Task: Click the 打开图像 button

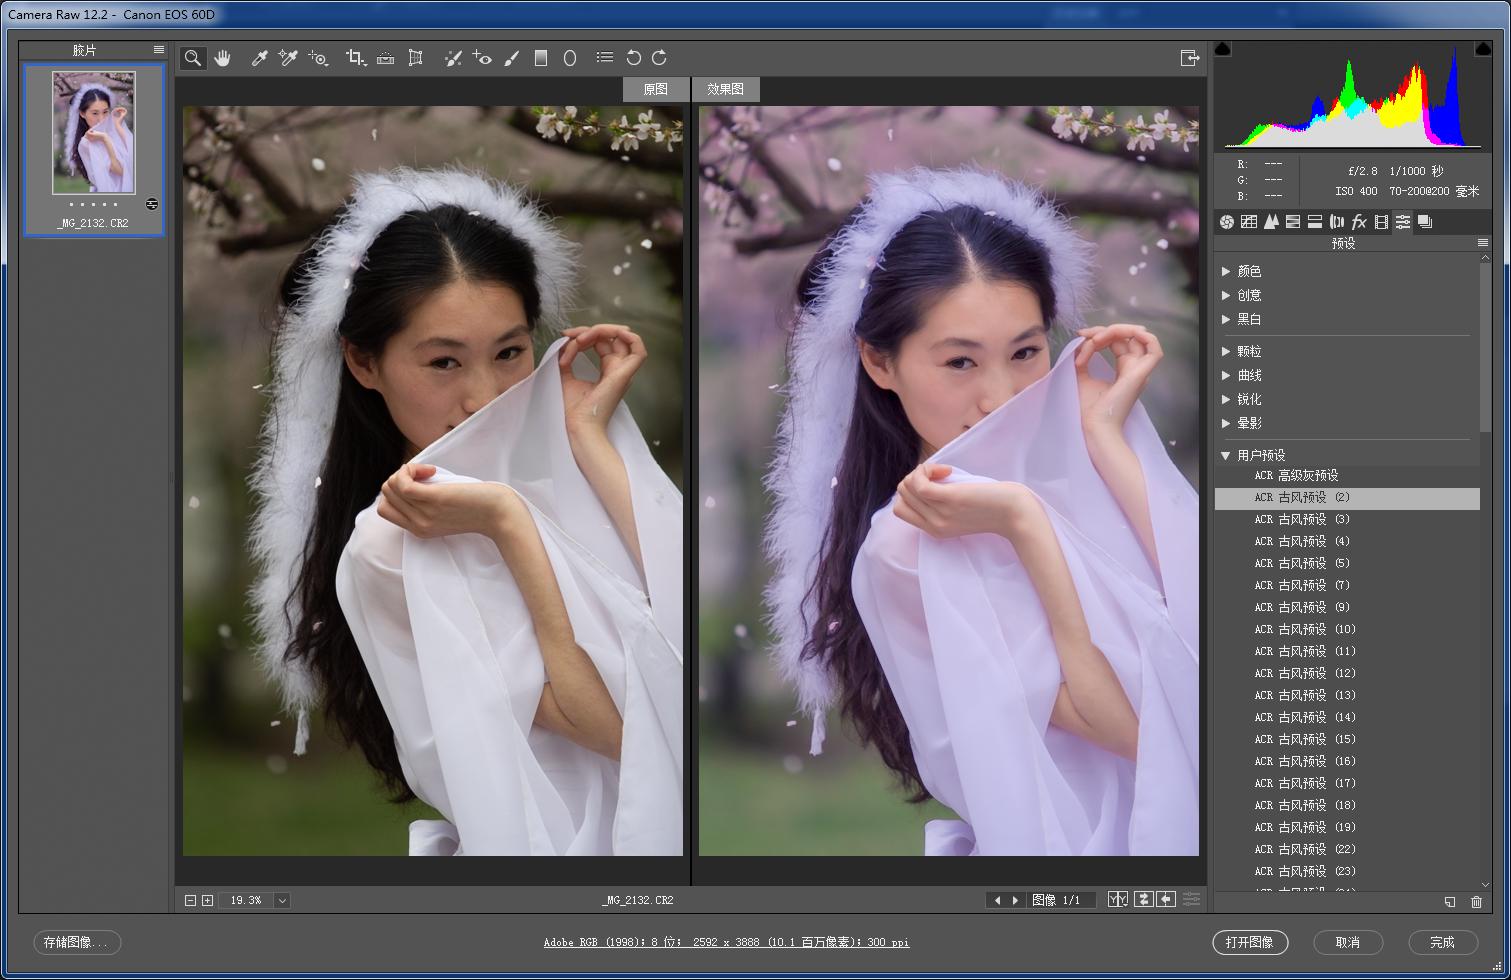Action: (1249, 942)
